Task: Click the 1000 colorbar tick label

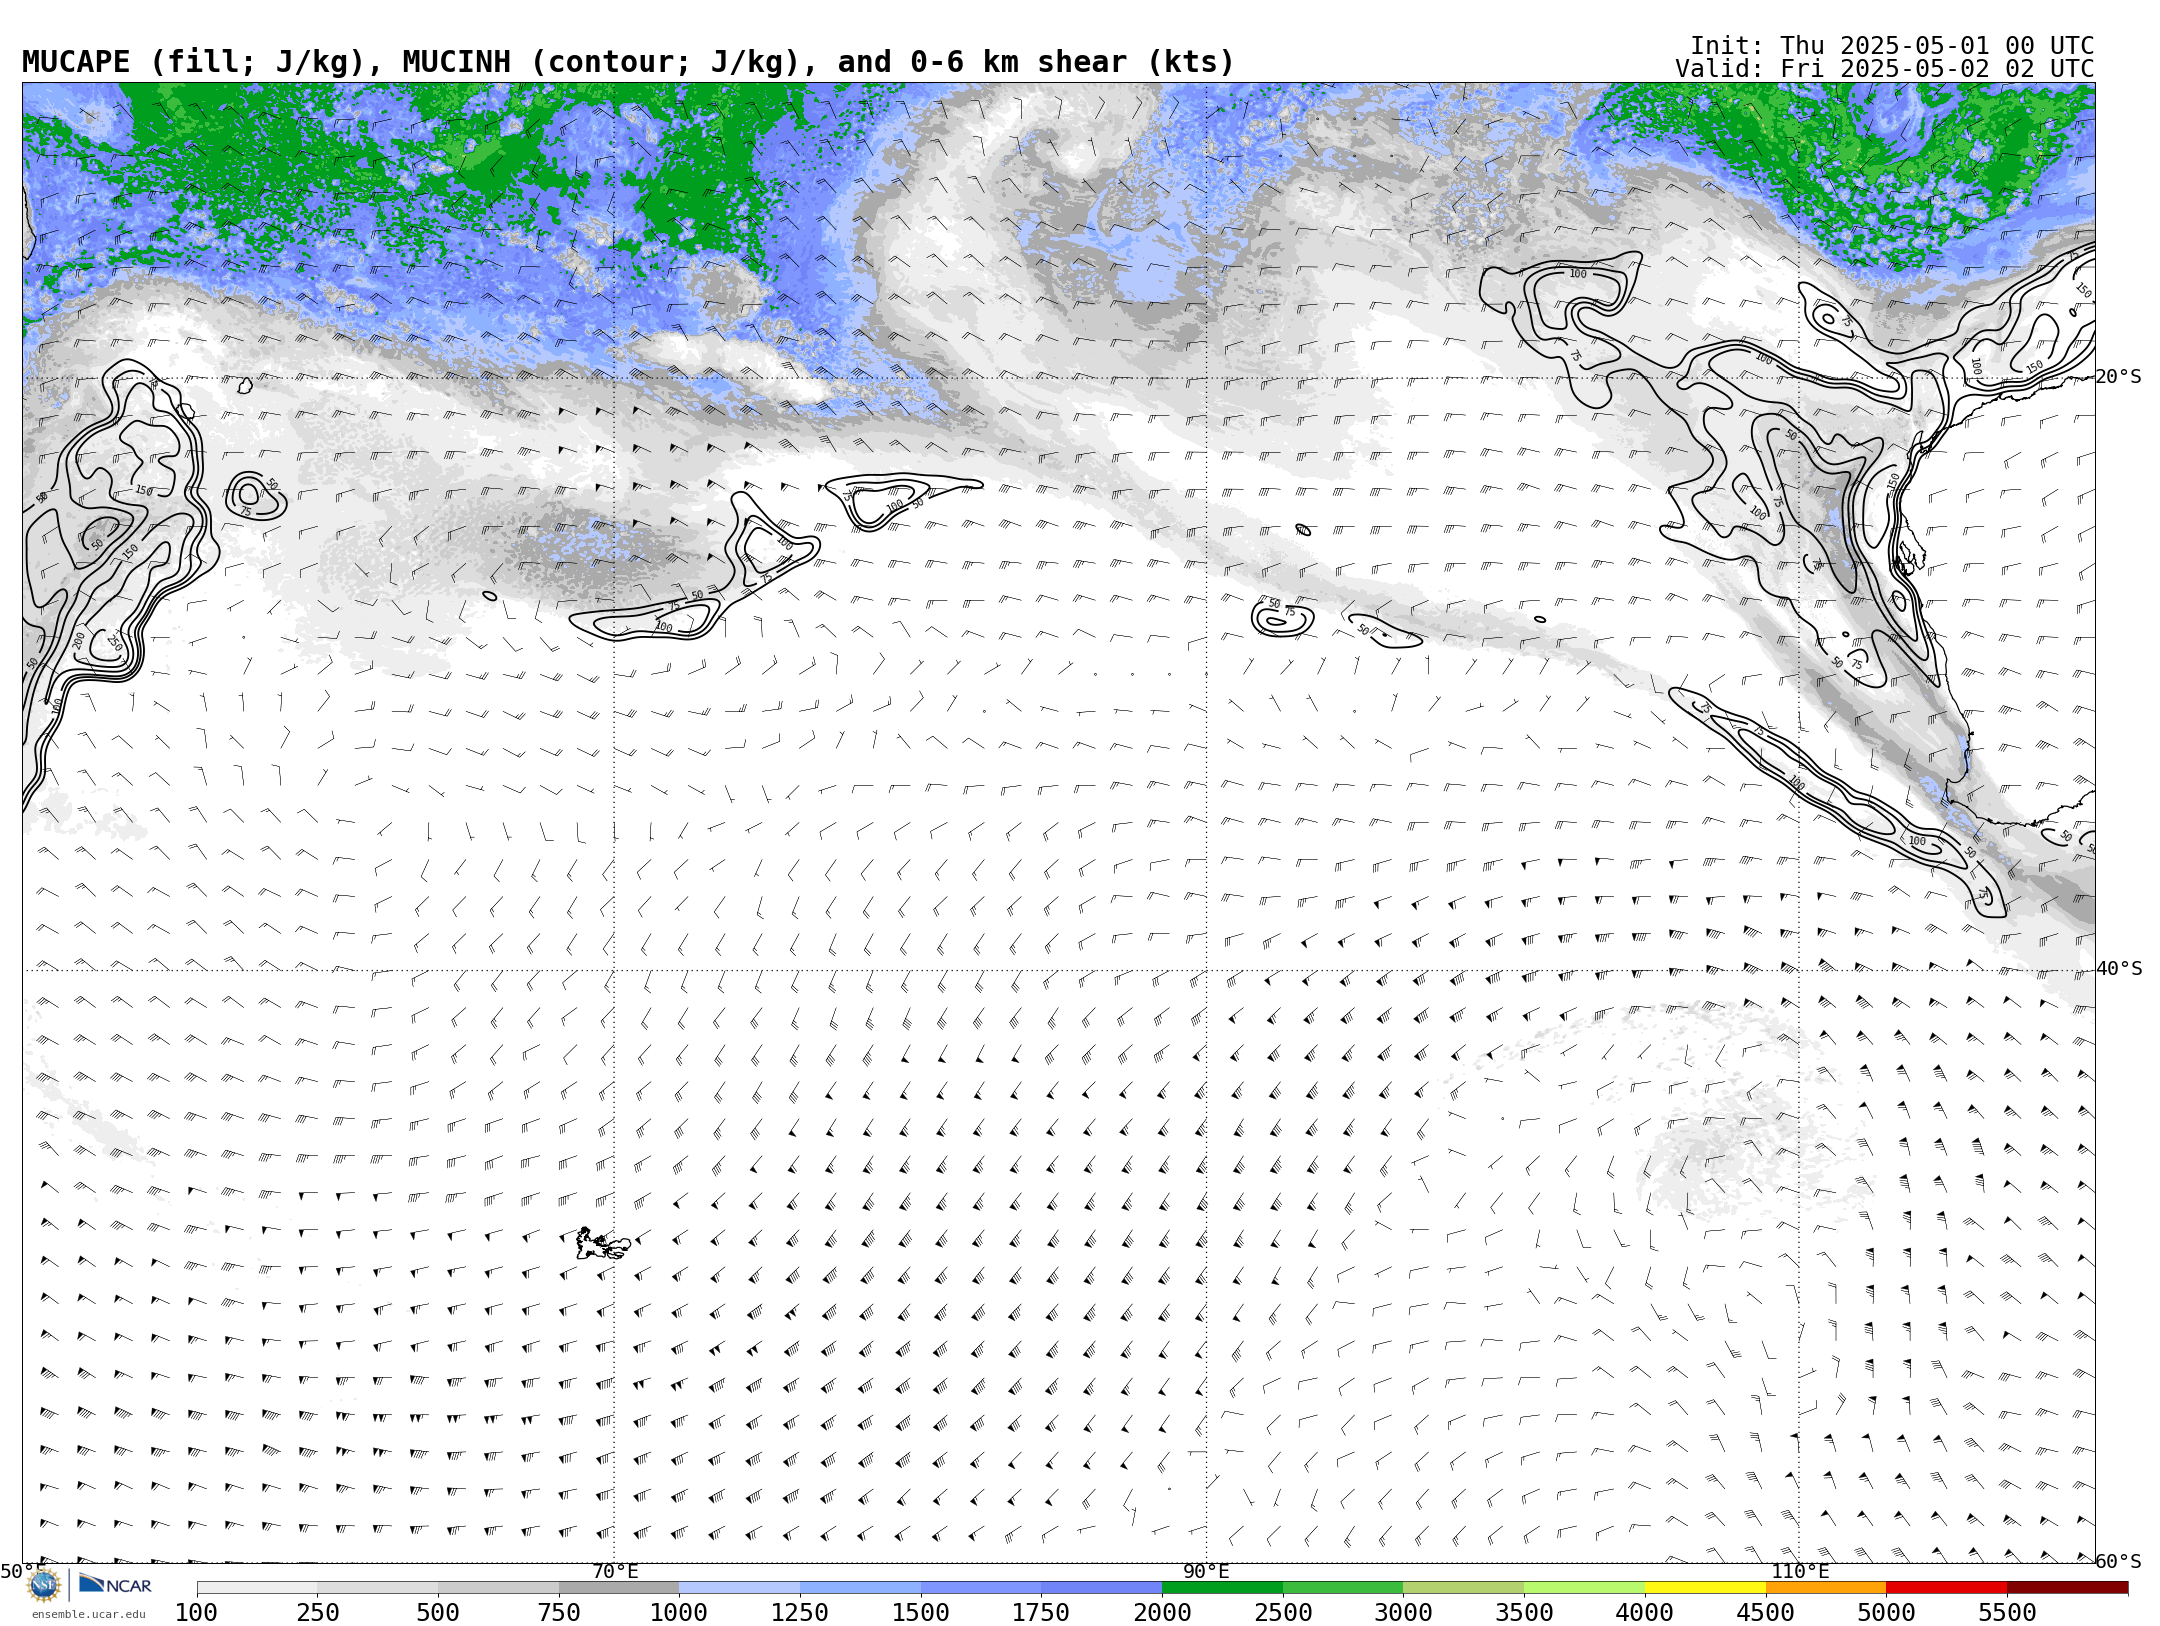Action: 679,1613
